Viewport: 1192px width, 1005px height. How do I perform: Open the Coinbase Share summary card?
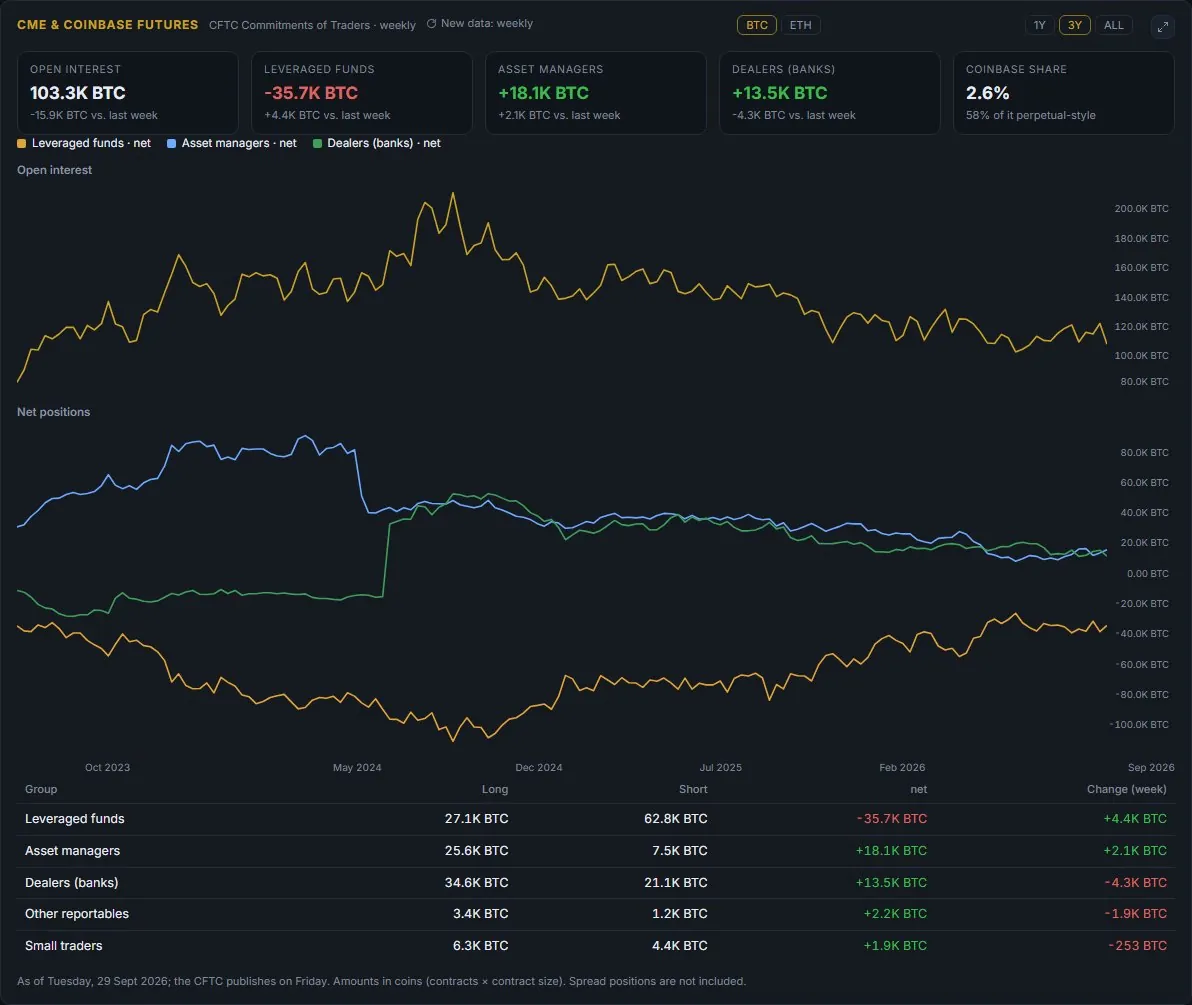pos(1064,93)
